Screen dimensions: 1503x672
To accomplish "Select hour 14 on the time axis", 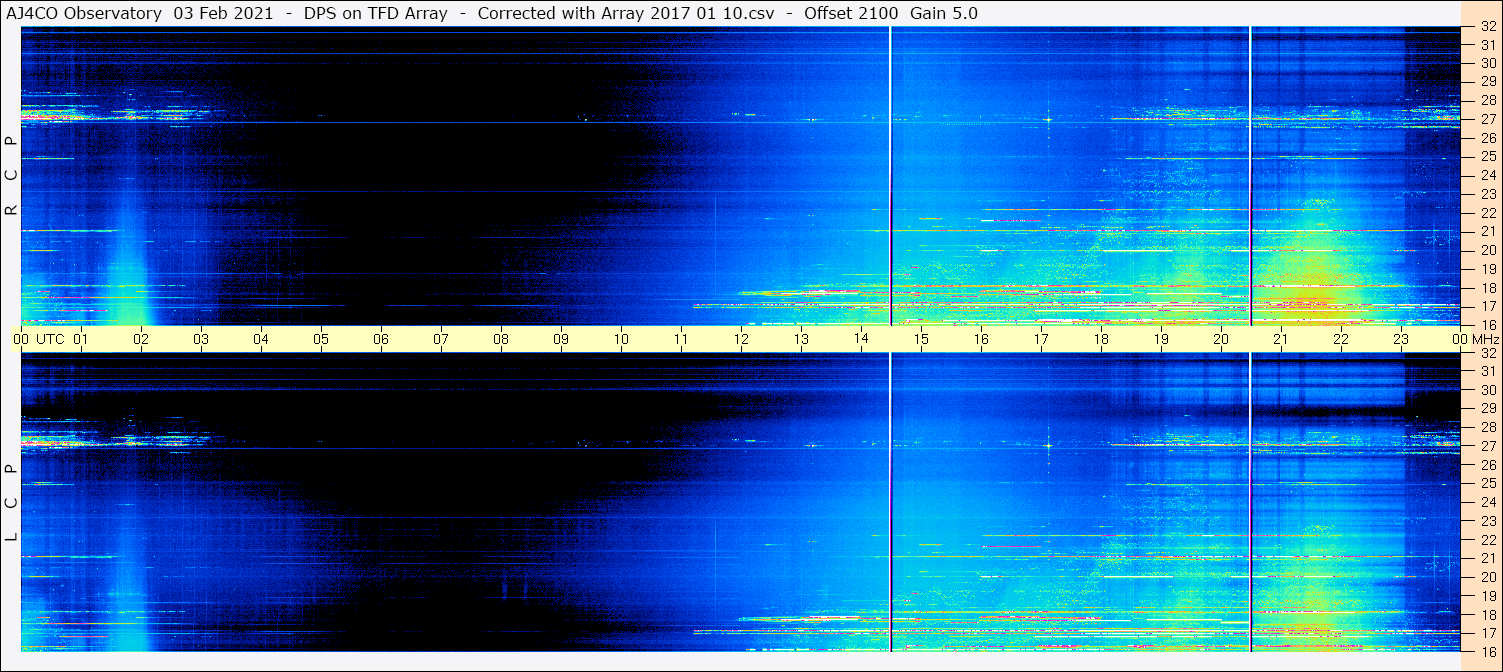I will [861, 339].
